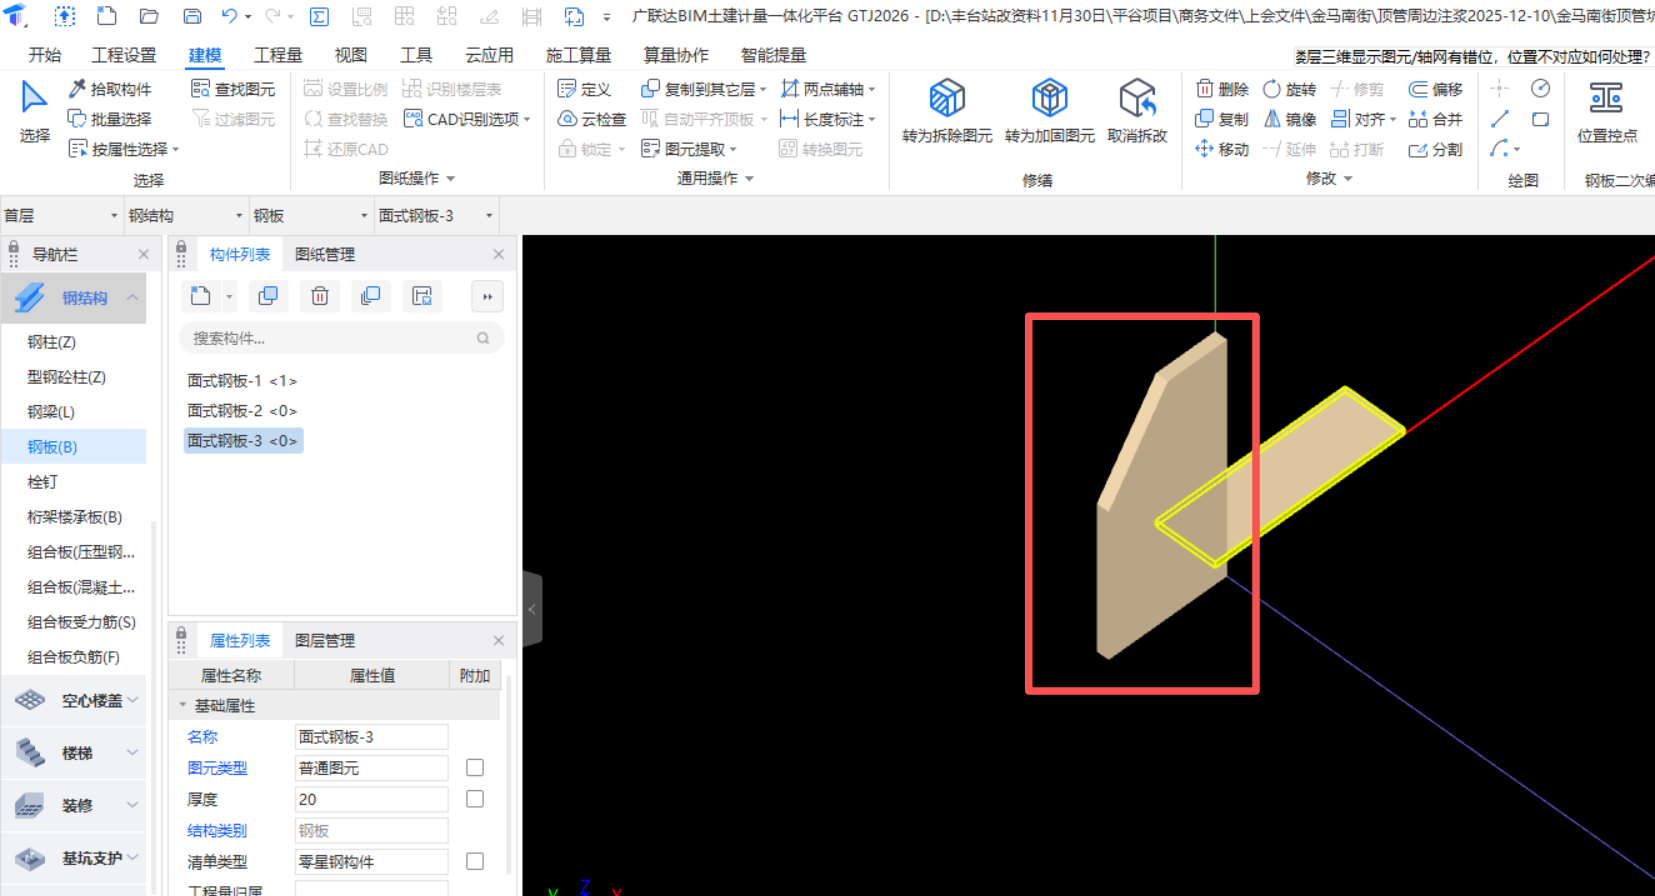Click the 拾取构件 tool

pos(110,89)
